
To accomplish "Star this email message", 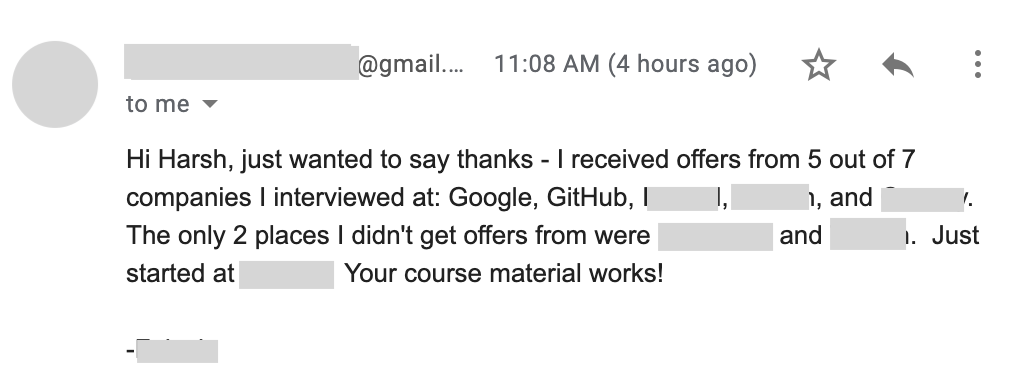I will point(818,65).
